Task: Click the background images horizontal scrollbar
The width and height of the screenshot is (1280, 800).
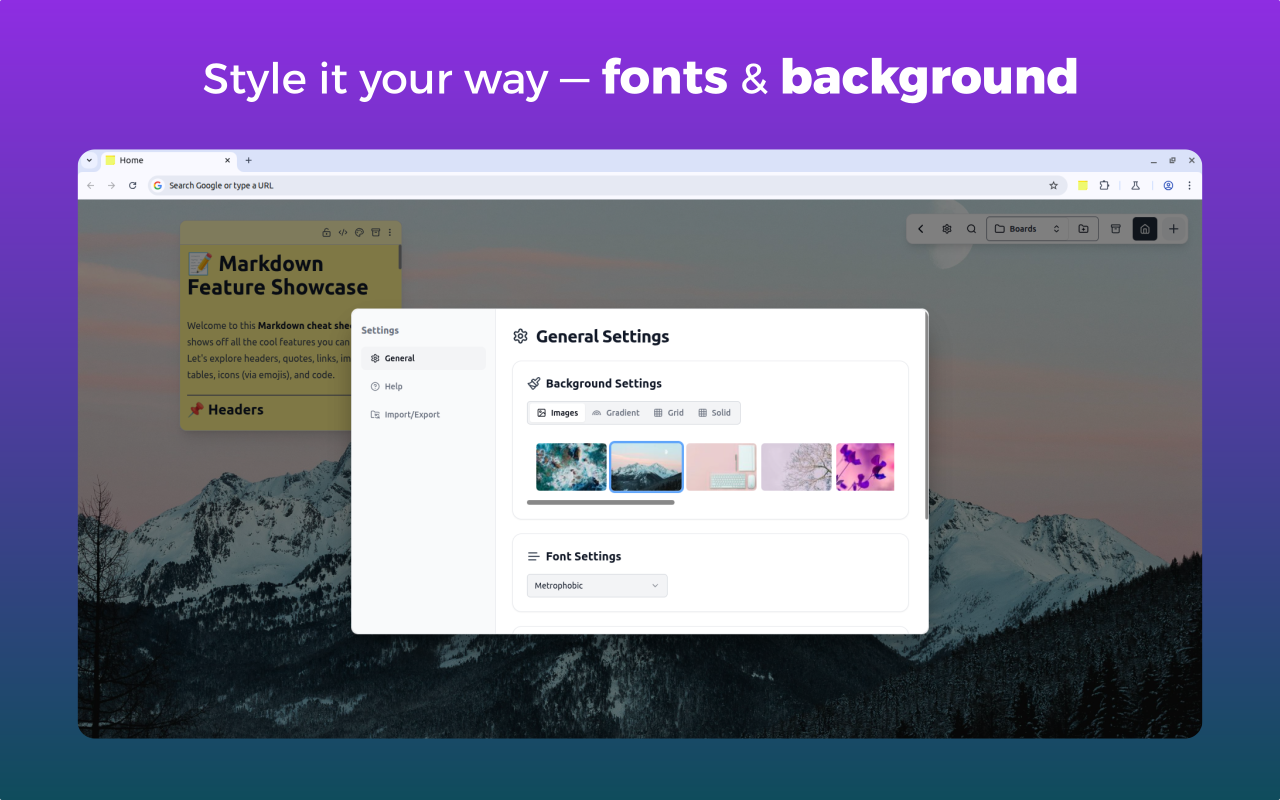Action: click(x=601, y=502)
